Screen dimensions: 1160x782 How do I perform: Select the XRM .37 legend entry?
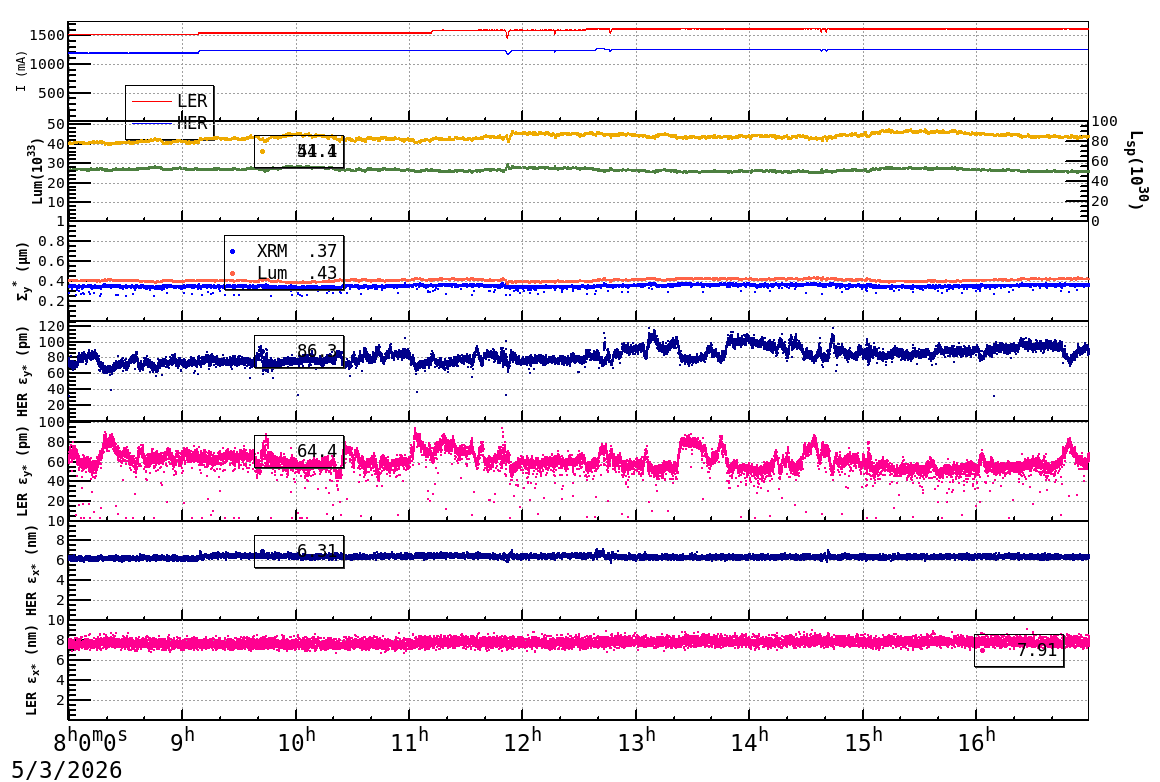284,251
